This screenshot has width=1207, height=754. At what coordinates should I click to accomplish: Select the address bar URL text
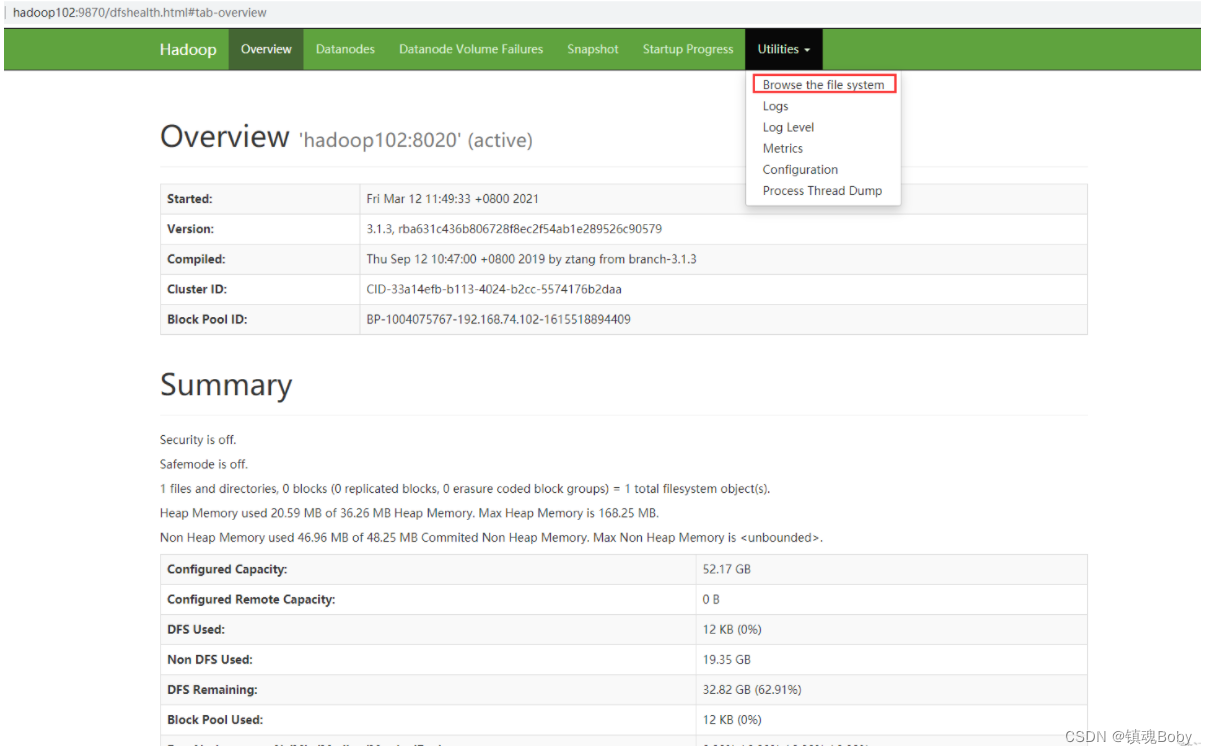click(137, 12)
